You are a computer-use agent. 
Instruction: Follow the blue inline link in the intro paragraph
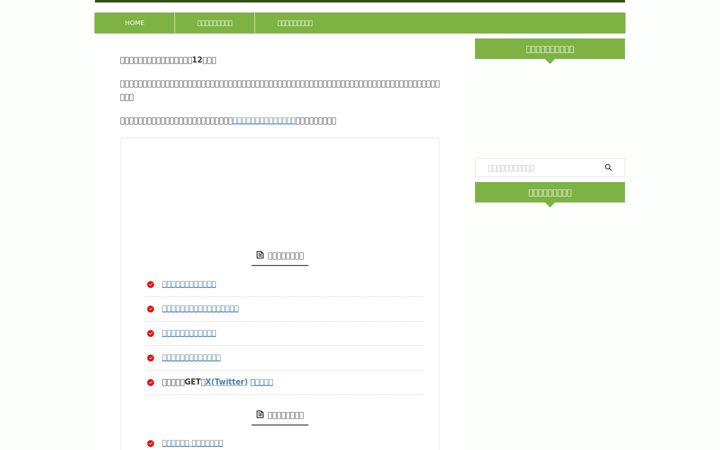264,121
